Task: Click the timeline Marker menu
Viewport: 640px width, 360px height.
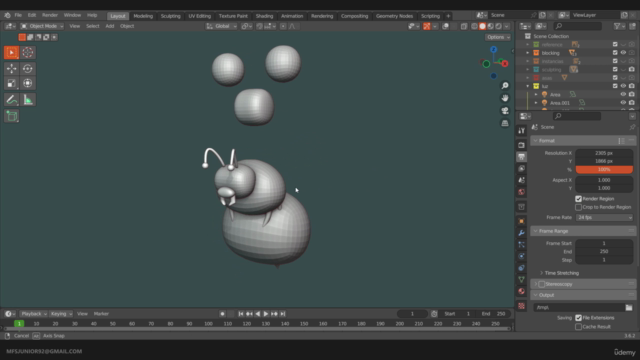Action: click(101, 314)
